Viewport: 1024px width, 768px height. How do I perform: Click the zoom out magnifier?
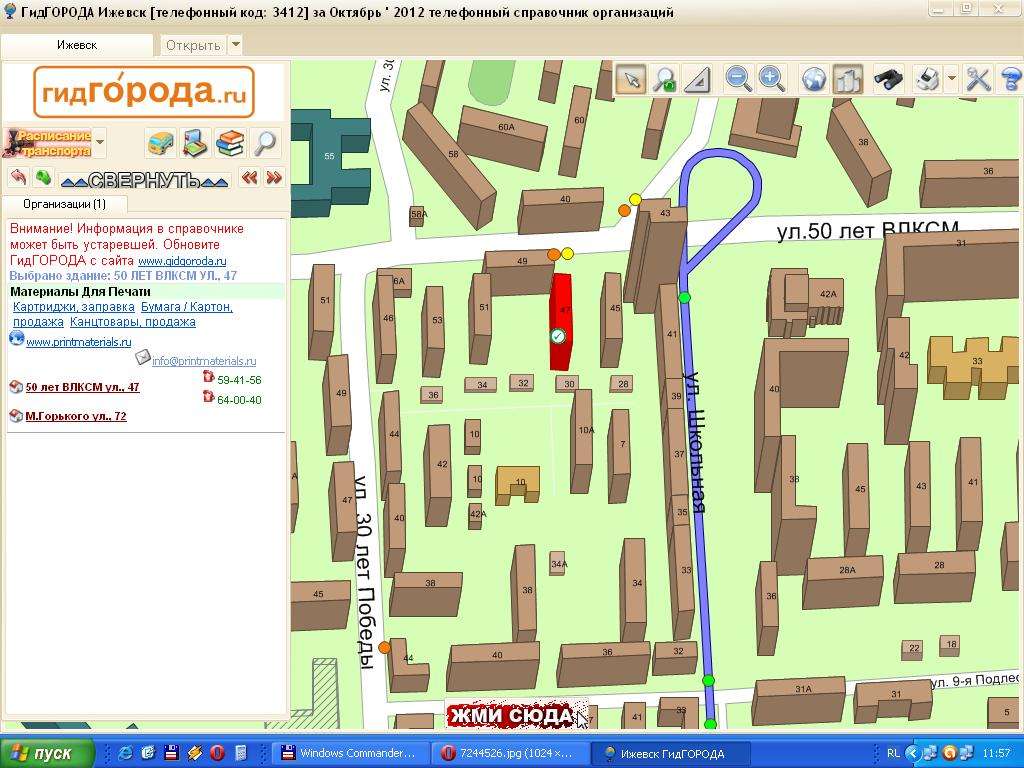point(738,79)
